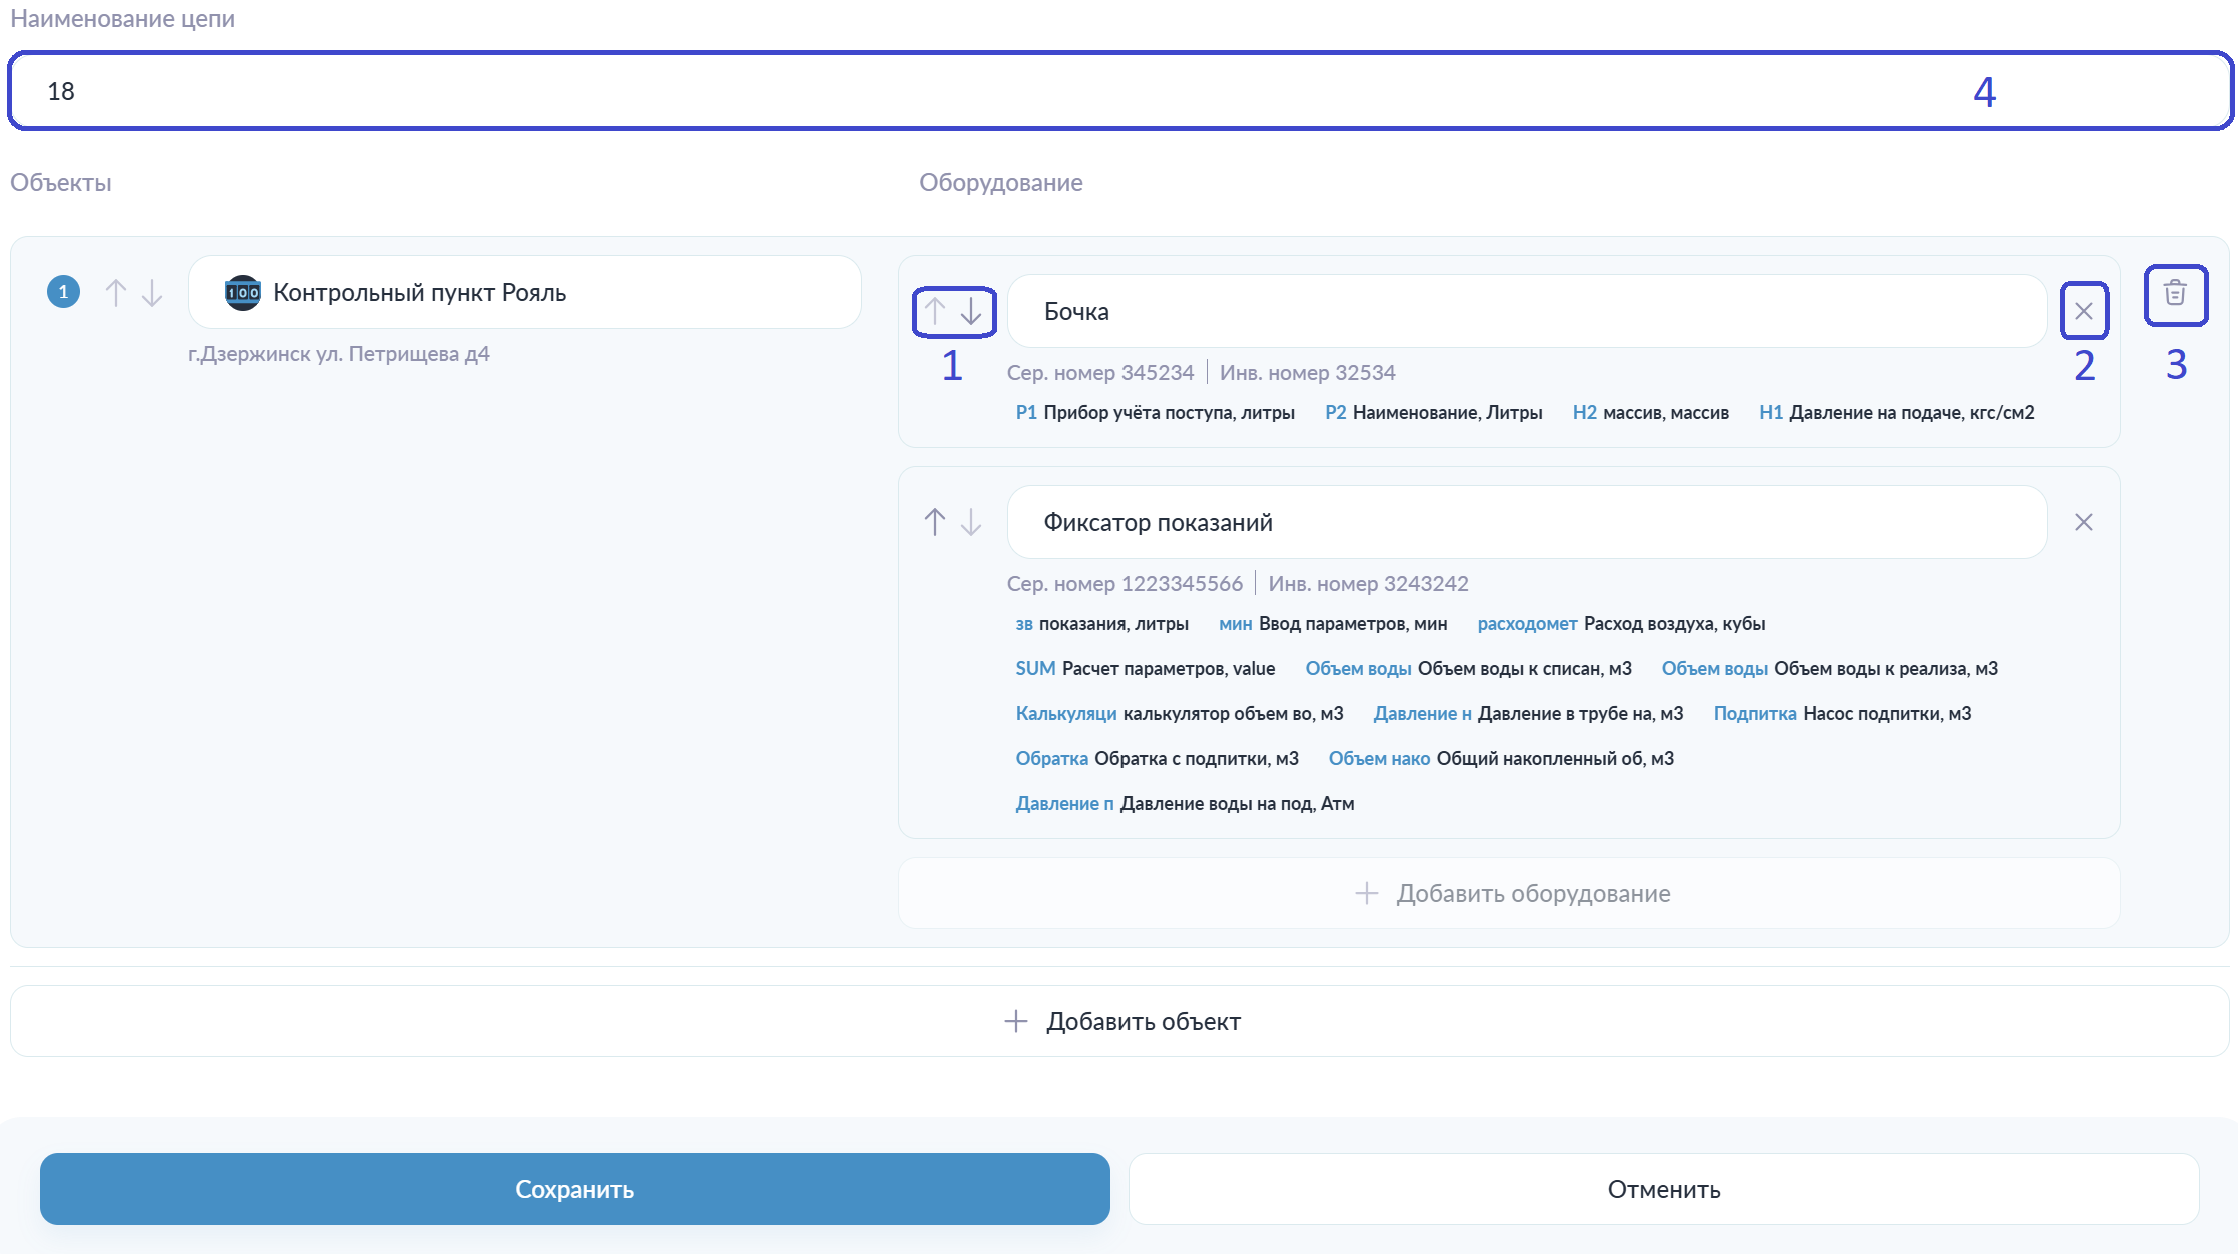Image resolution: width=2238 pixels, height=1254 pixels.
Task: Click the object number 1 badge
Action: 63,292
